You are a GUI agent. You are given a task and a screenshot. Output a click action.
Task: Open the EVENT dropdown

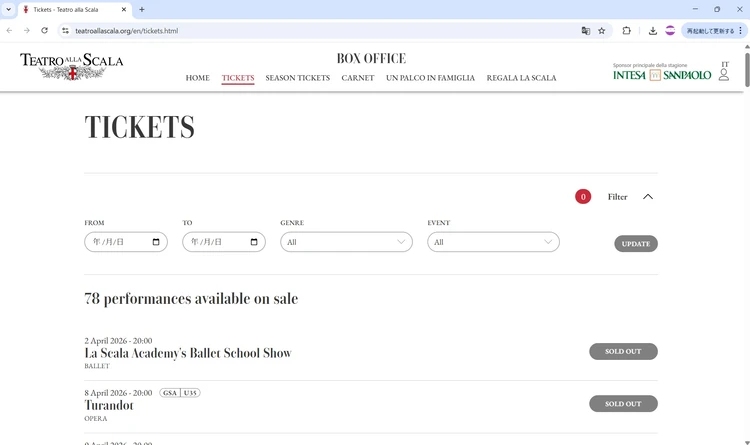click(x=493, y=242)
